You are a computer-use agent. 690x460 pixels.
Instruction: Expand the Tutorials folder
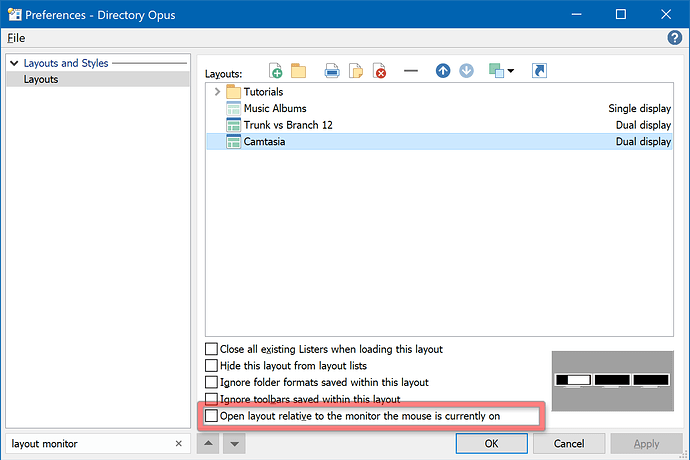(x=217, y=92)
